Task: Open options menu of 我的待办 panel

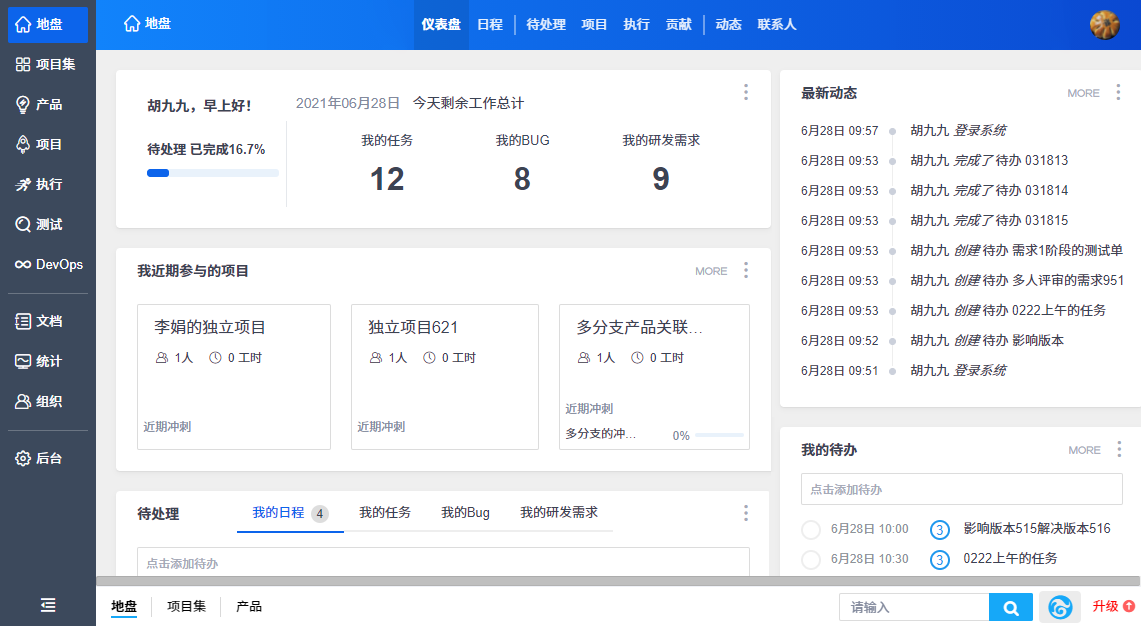Action: point(1119,449)
